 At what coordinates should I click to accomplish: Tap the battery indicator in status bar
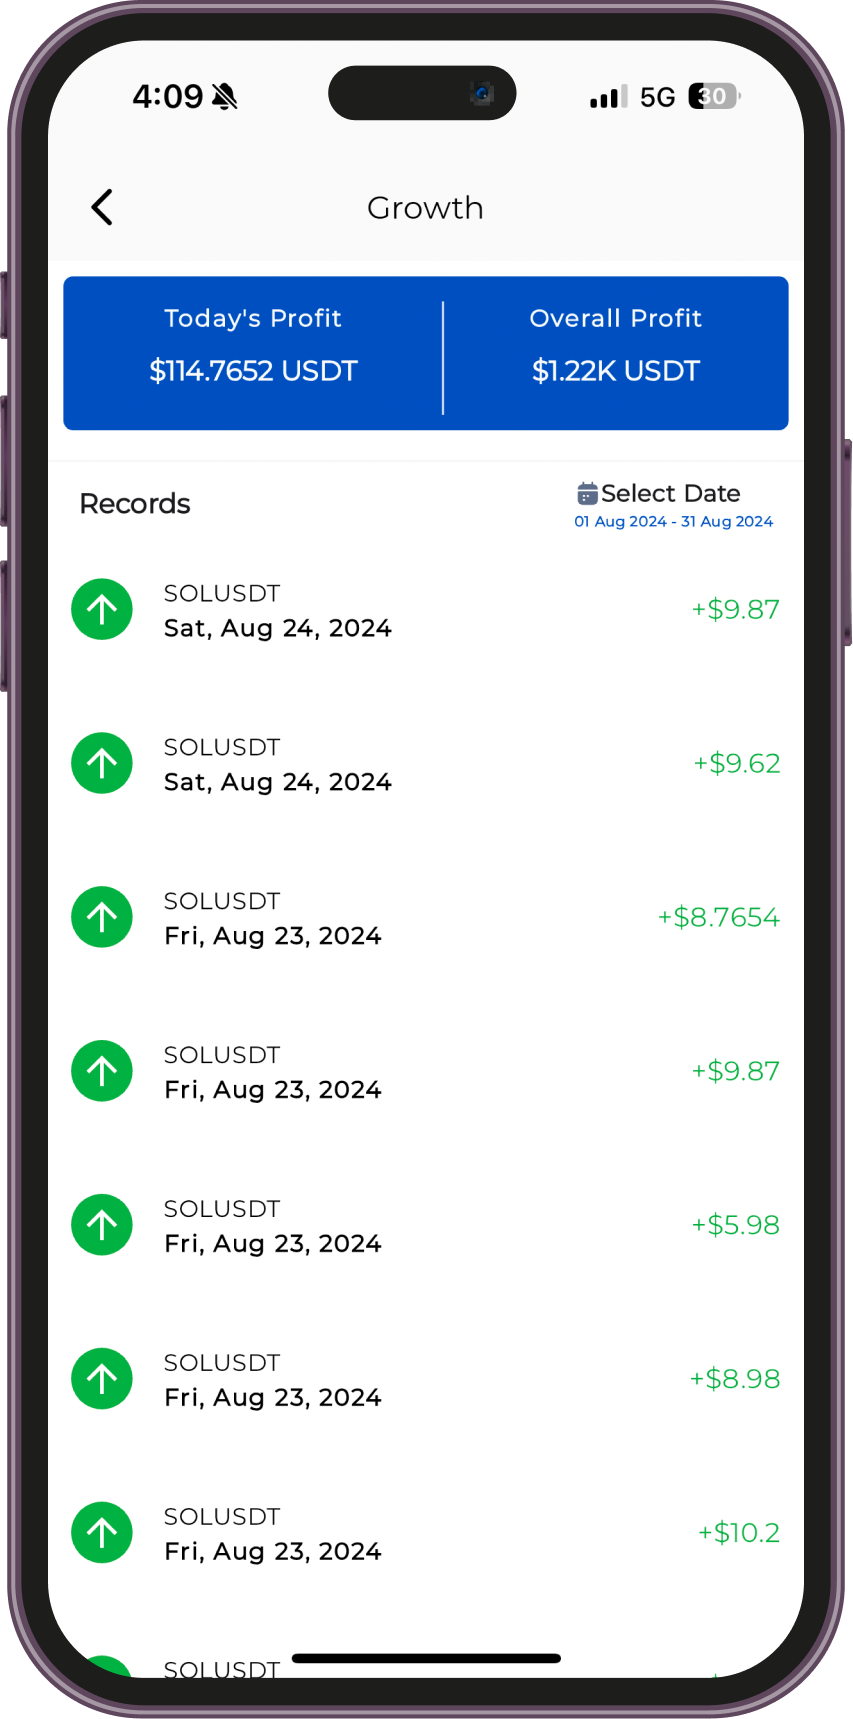click(x=714, y=97)
